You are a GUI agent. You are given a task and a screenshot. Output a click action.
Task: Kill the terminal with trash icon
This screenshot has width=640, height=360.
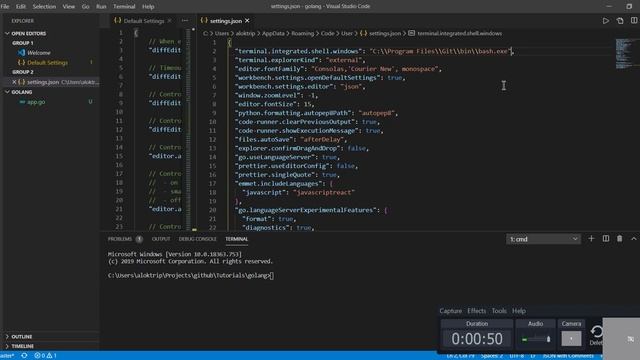[x=620, y=239]
